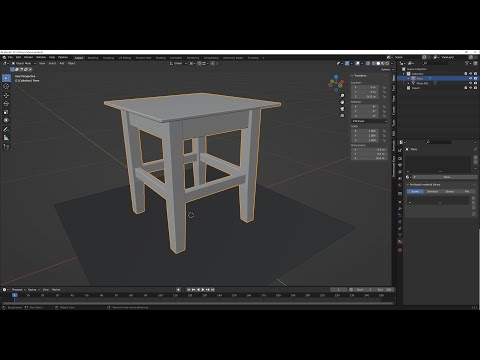Toggle Collection visibility eye in outliner
The width and height of the screenshot is (480, 360).
pyautogui.click(x=471, y=74)
